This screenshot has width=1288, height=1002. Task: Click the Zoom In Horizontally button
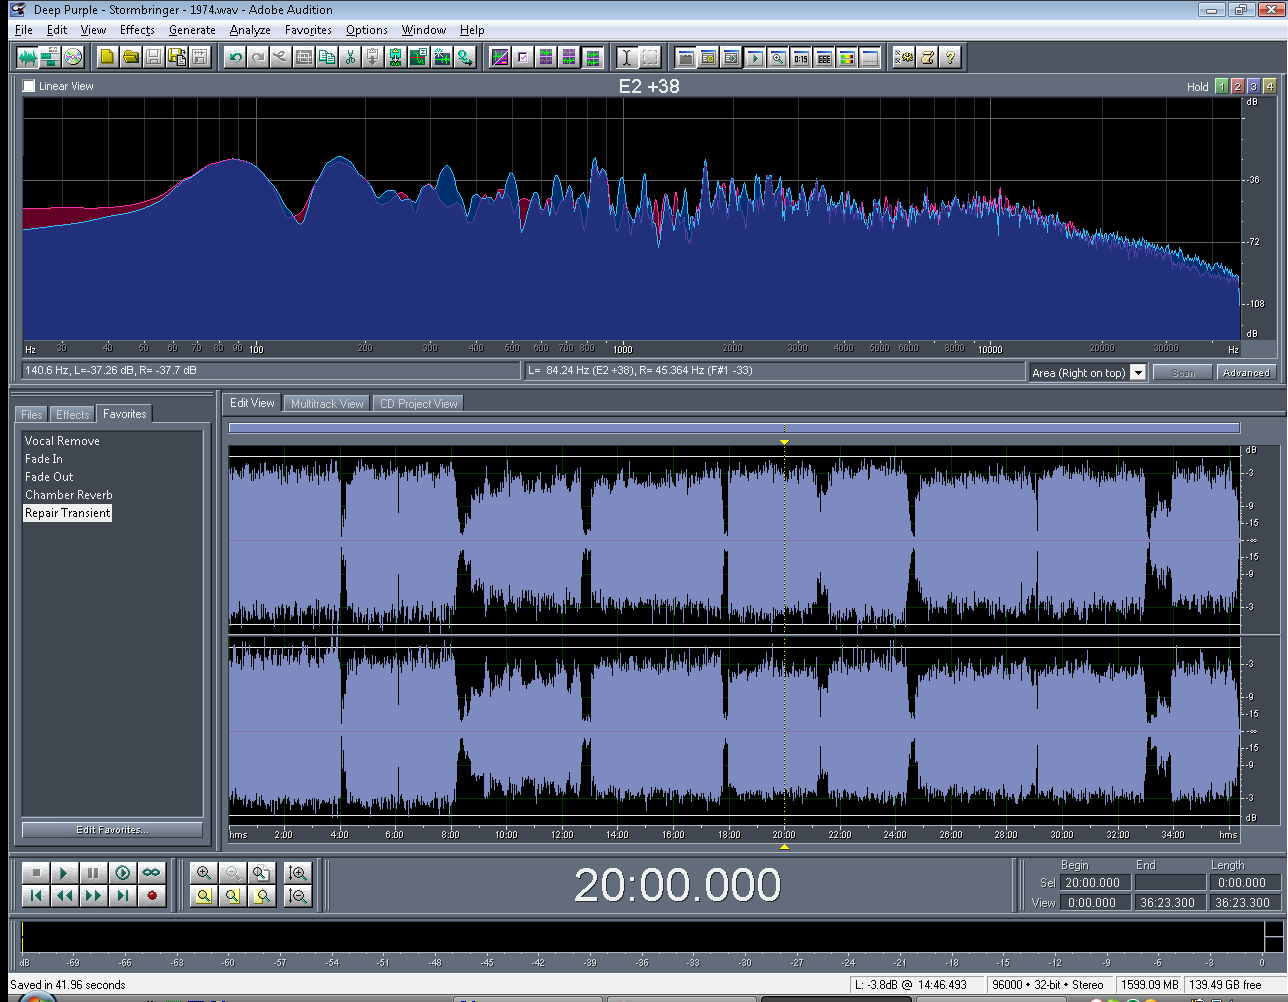tap(204, 873)
